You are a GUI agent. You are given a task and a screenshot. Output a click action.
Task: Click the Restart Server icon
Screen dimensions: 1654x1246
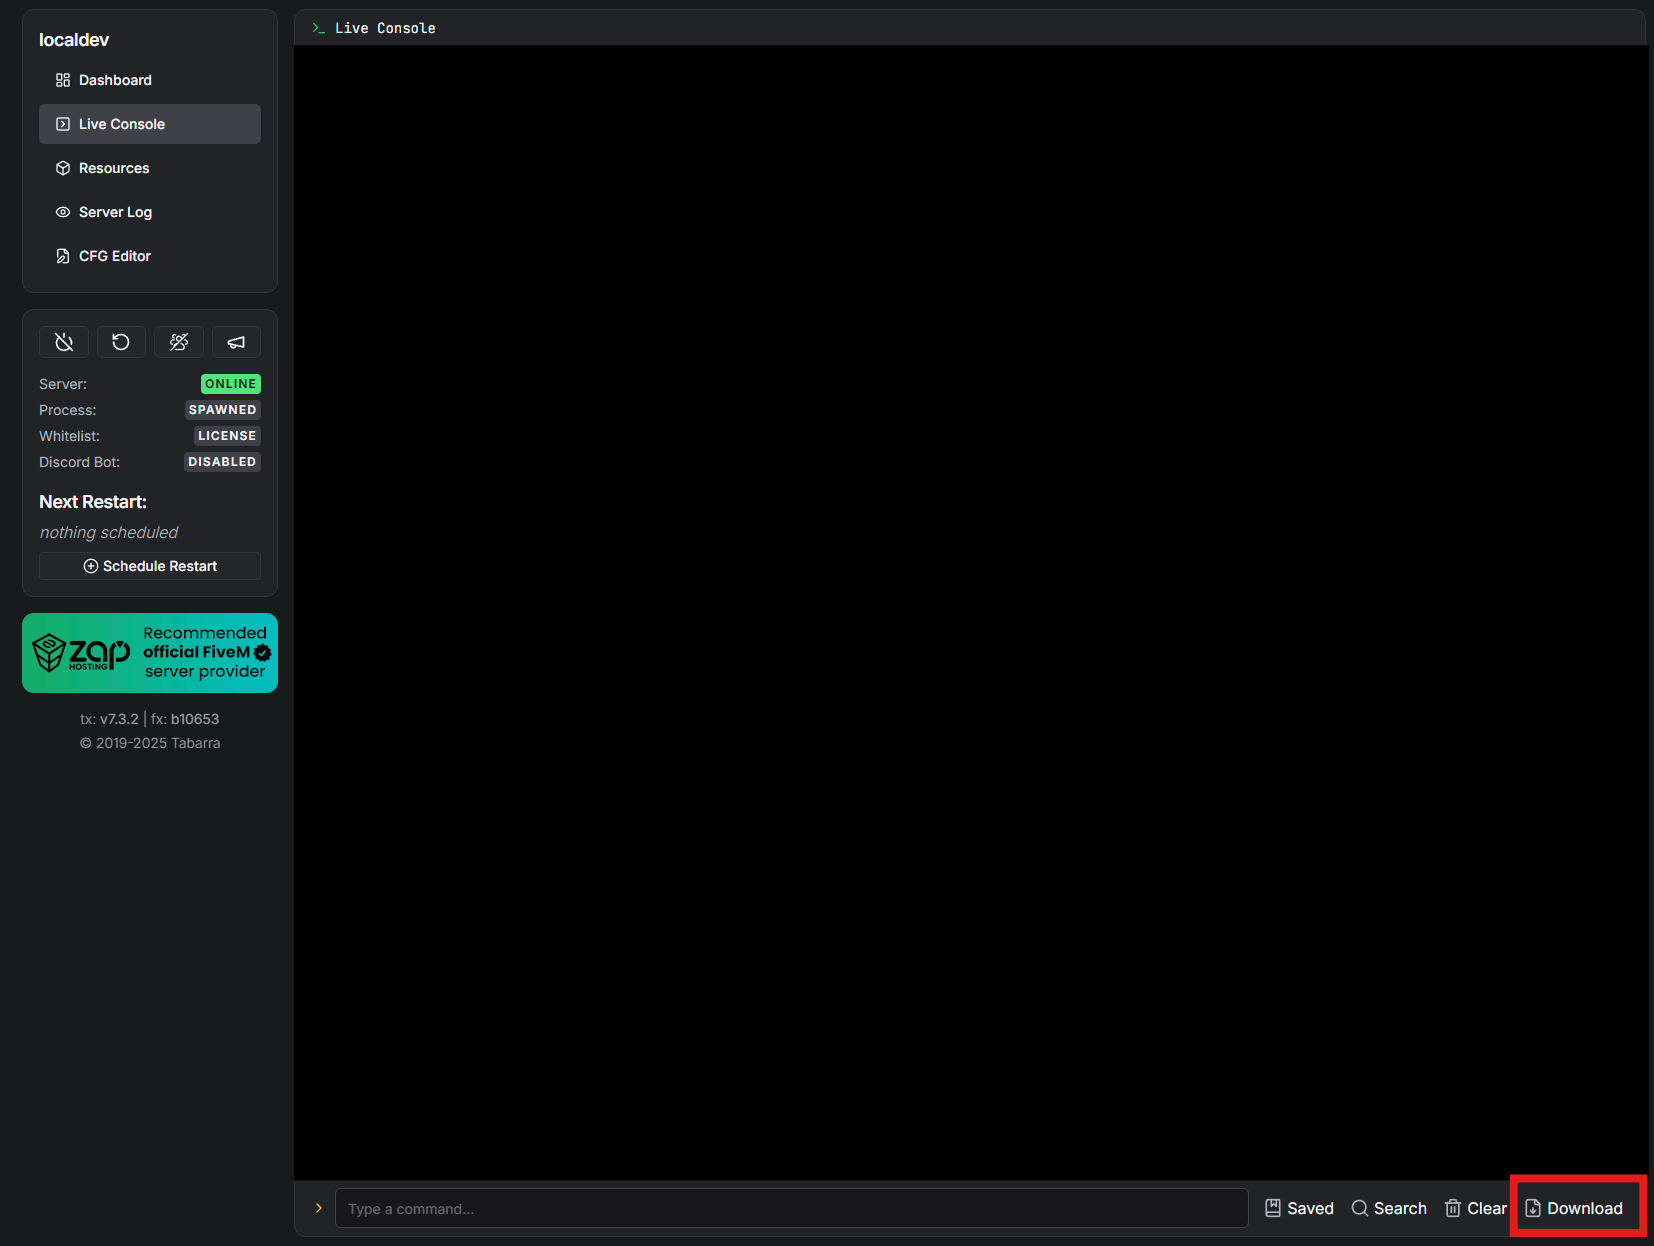pyautogui.click(x=121, y=342)
